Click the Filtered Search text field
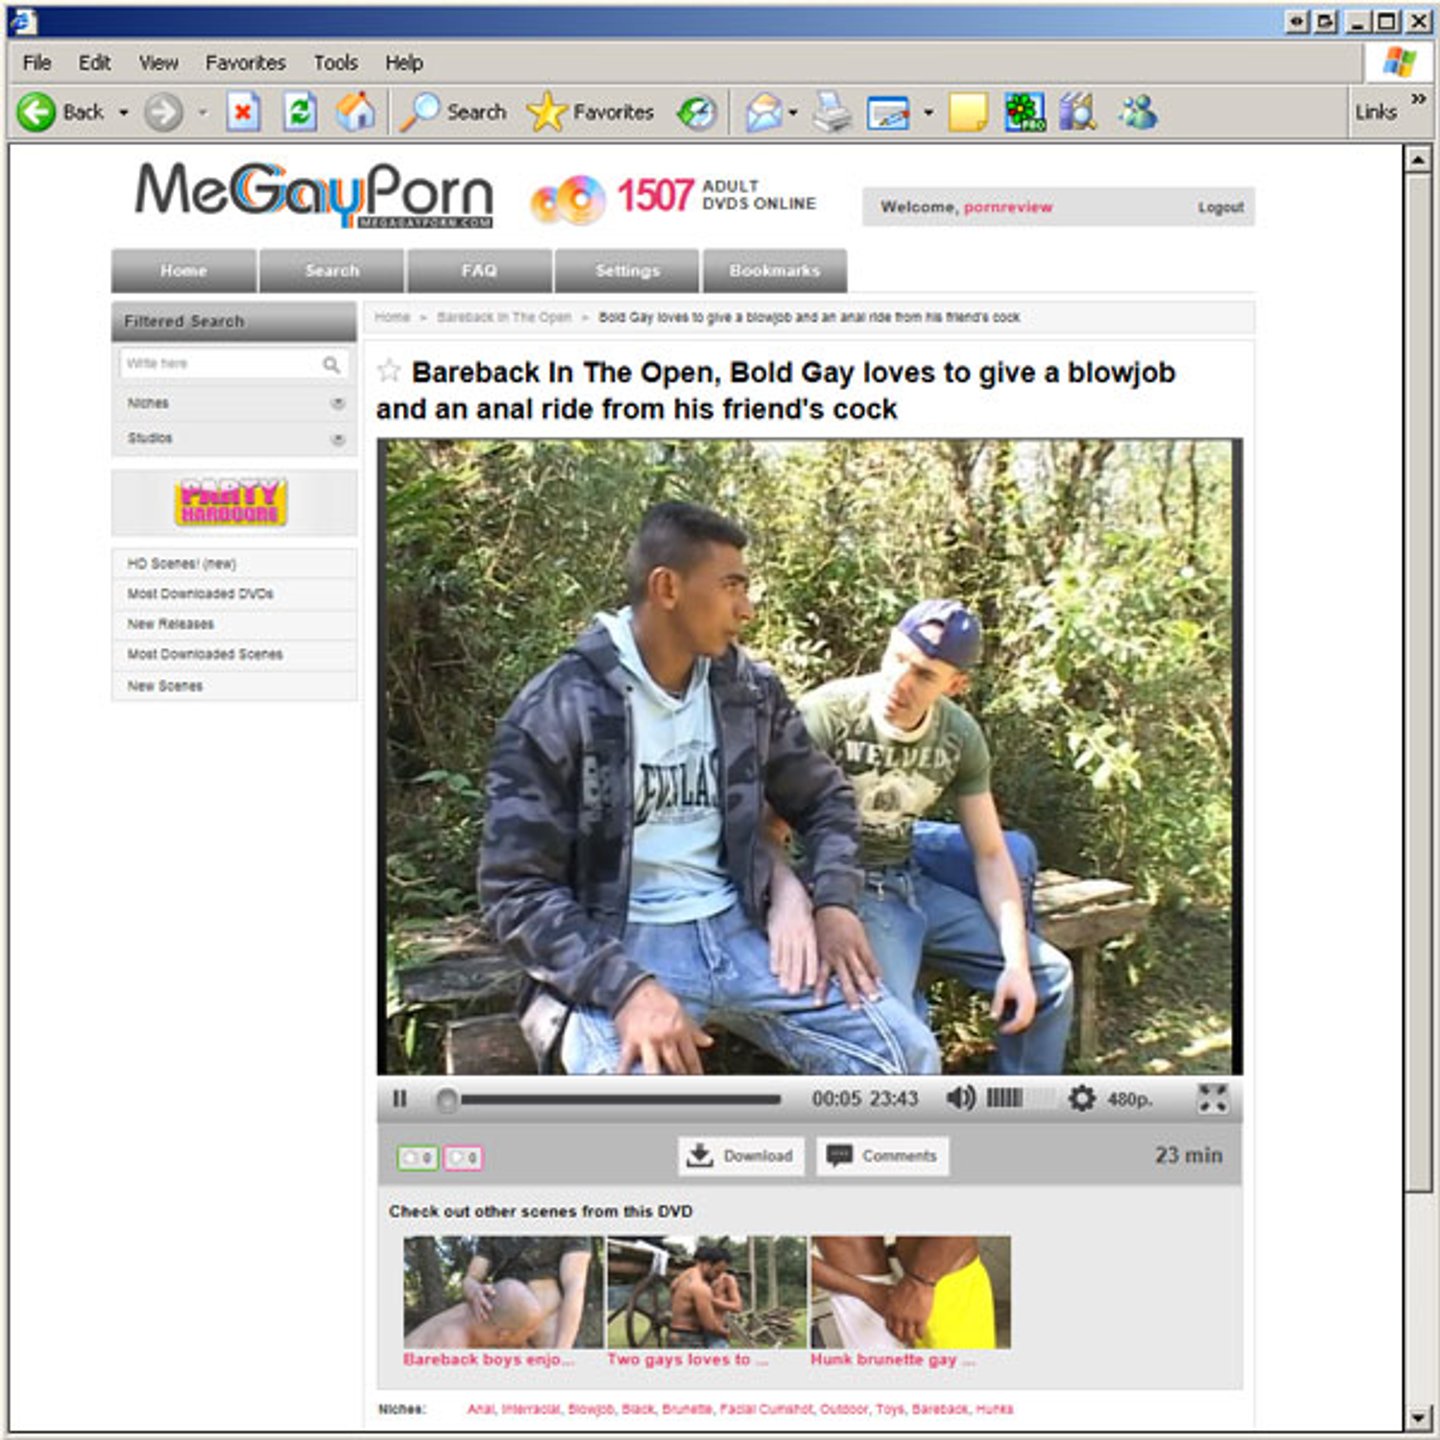The width and height of the screenshot is (1440, 1440). coord(220,364)
